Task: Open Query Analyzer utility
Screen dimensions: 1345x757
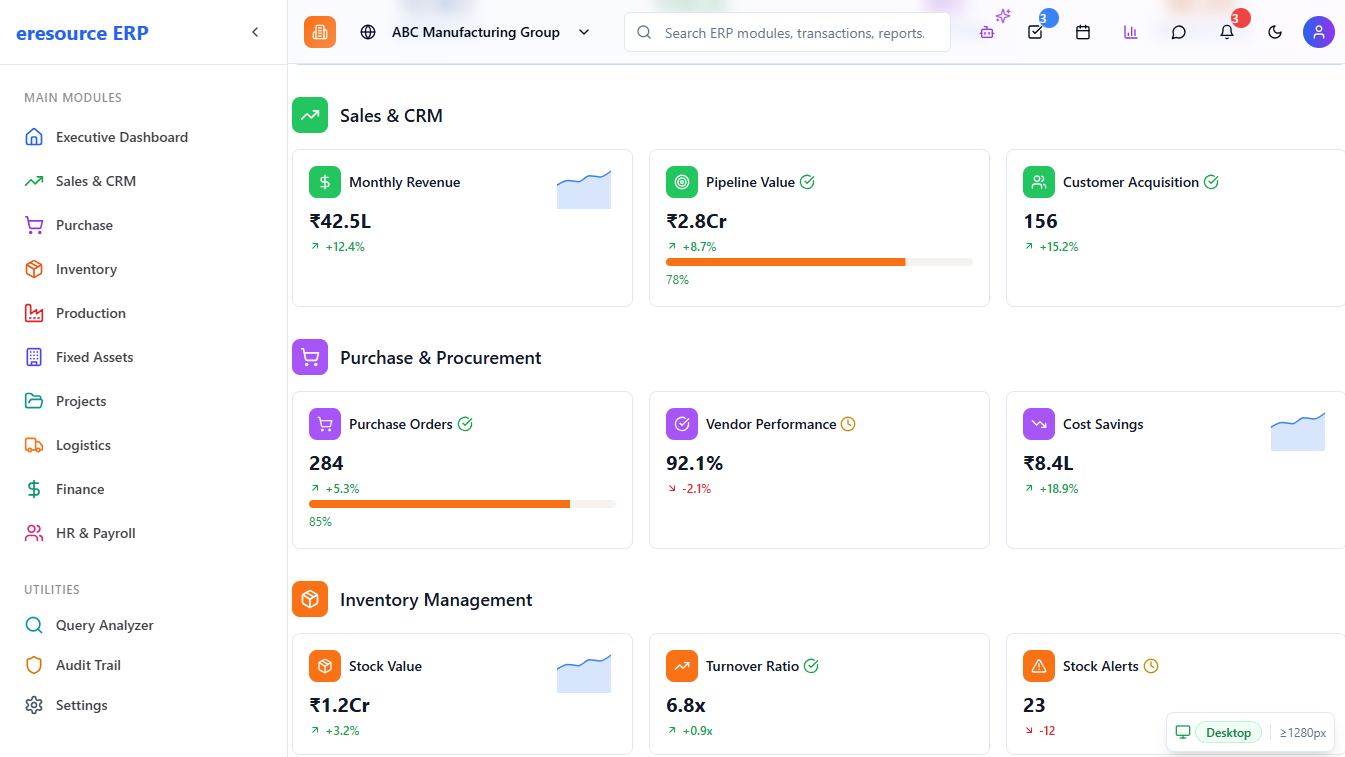Action: [104, 625]
